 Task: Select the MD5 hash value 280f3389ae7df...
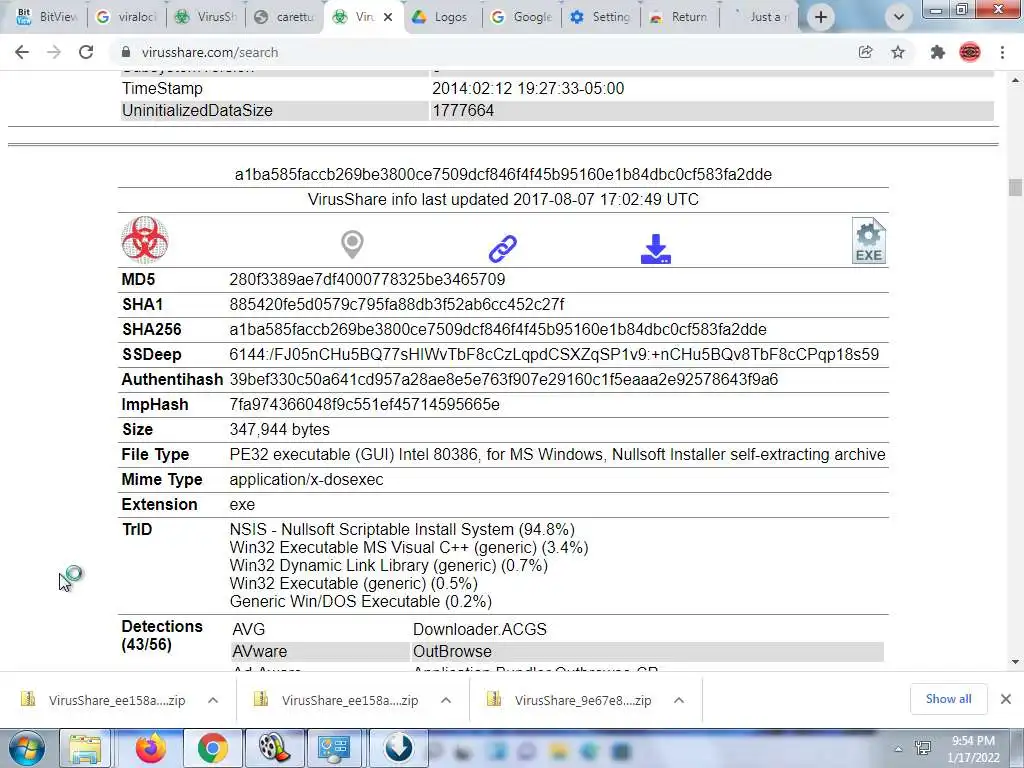(x=367, y=280)
